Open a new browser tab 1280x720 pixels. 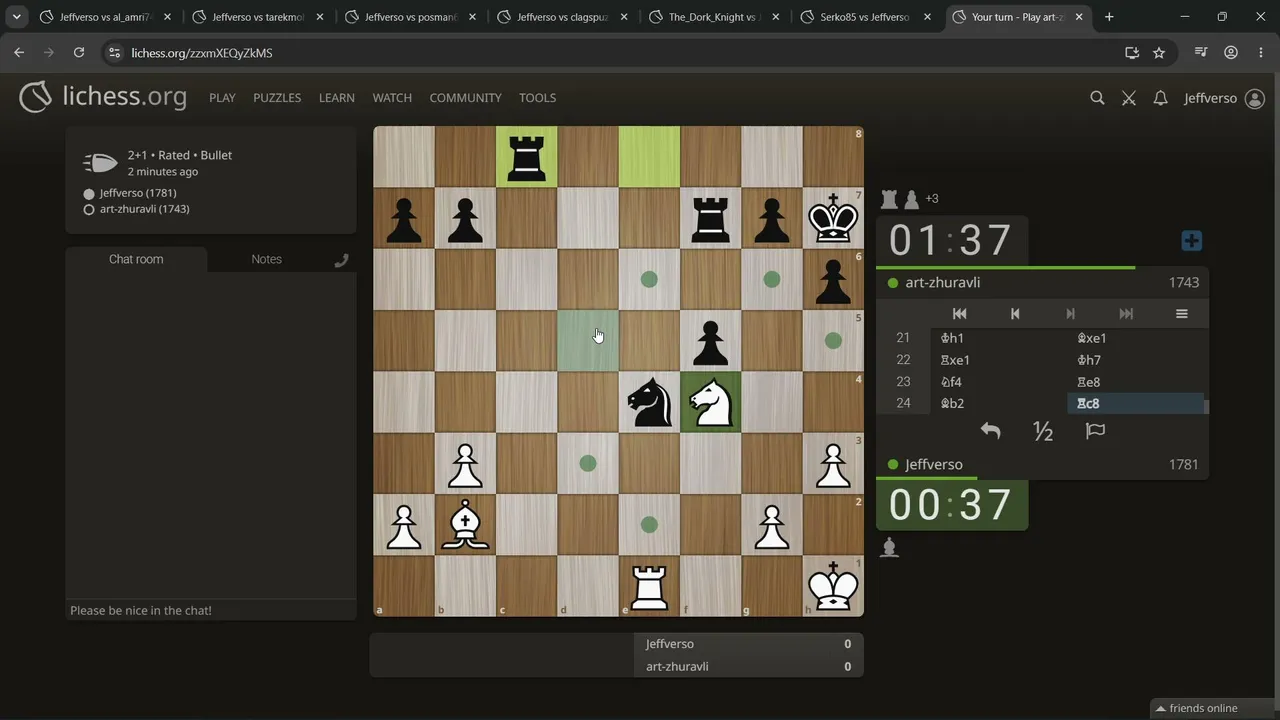1109,17
